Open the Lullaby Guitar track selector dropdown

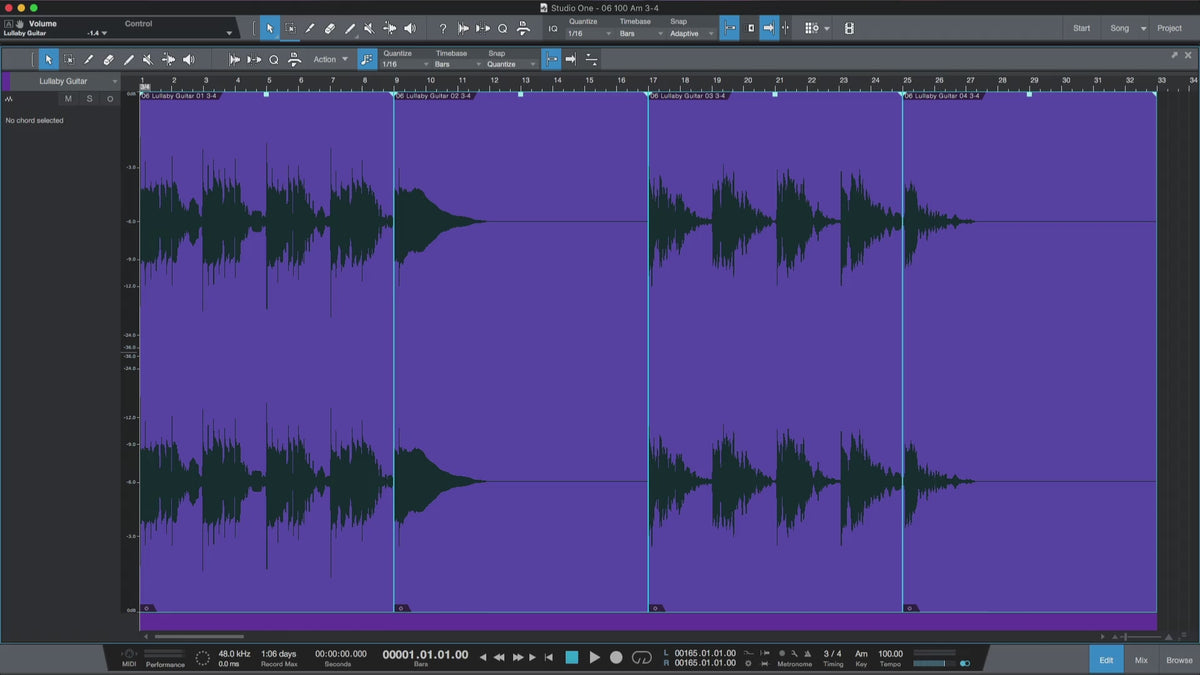[115, 81]
